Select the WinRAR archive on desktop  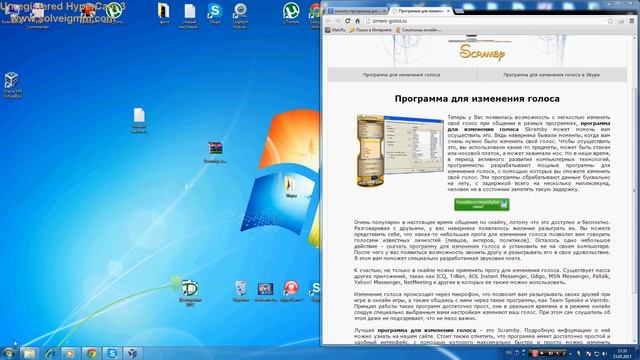(215, 152)
